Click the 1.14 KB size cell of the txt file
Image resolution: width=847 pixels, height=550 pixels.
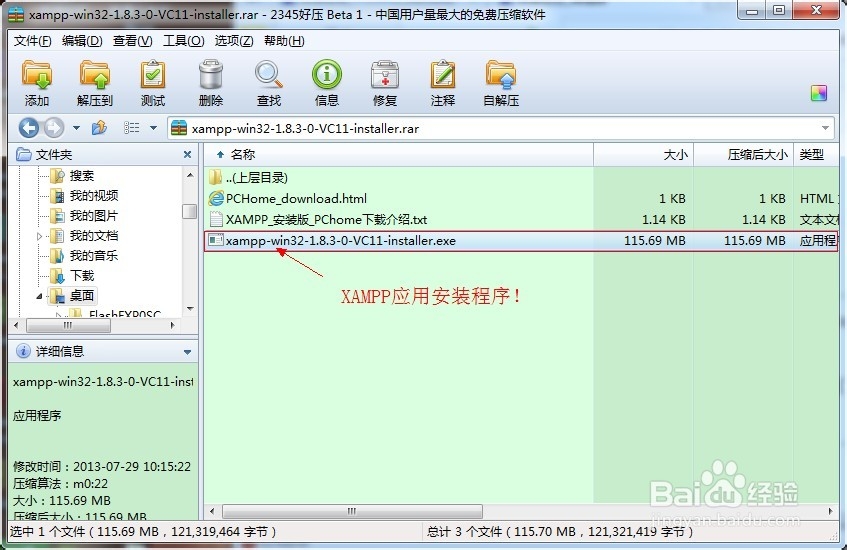point(663,219)
